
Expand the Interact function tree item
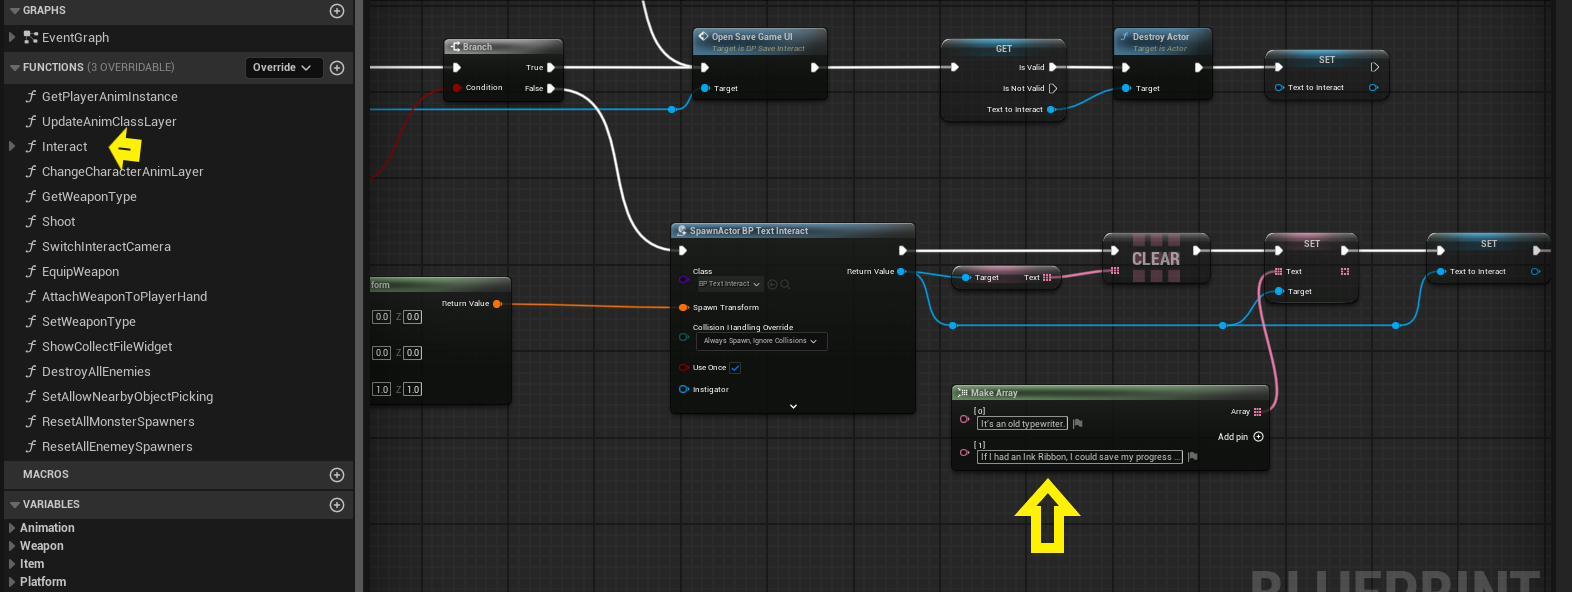[x=12, y=147]
